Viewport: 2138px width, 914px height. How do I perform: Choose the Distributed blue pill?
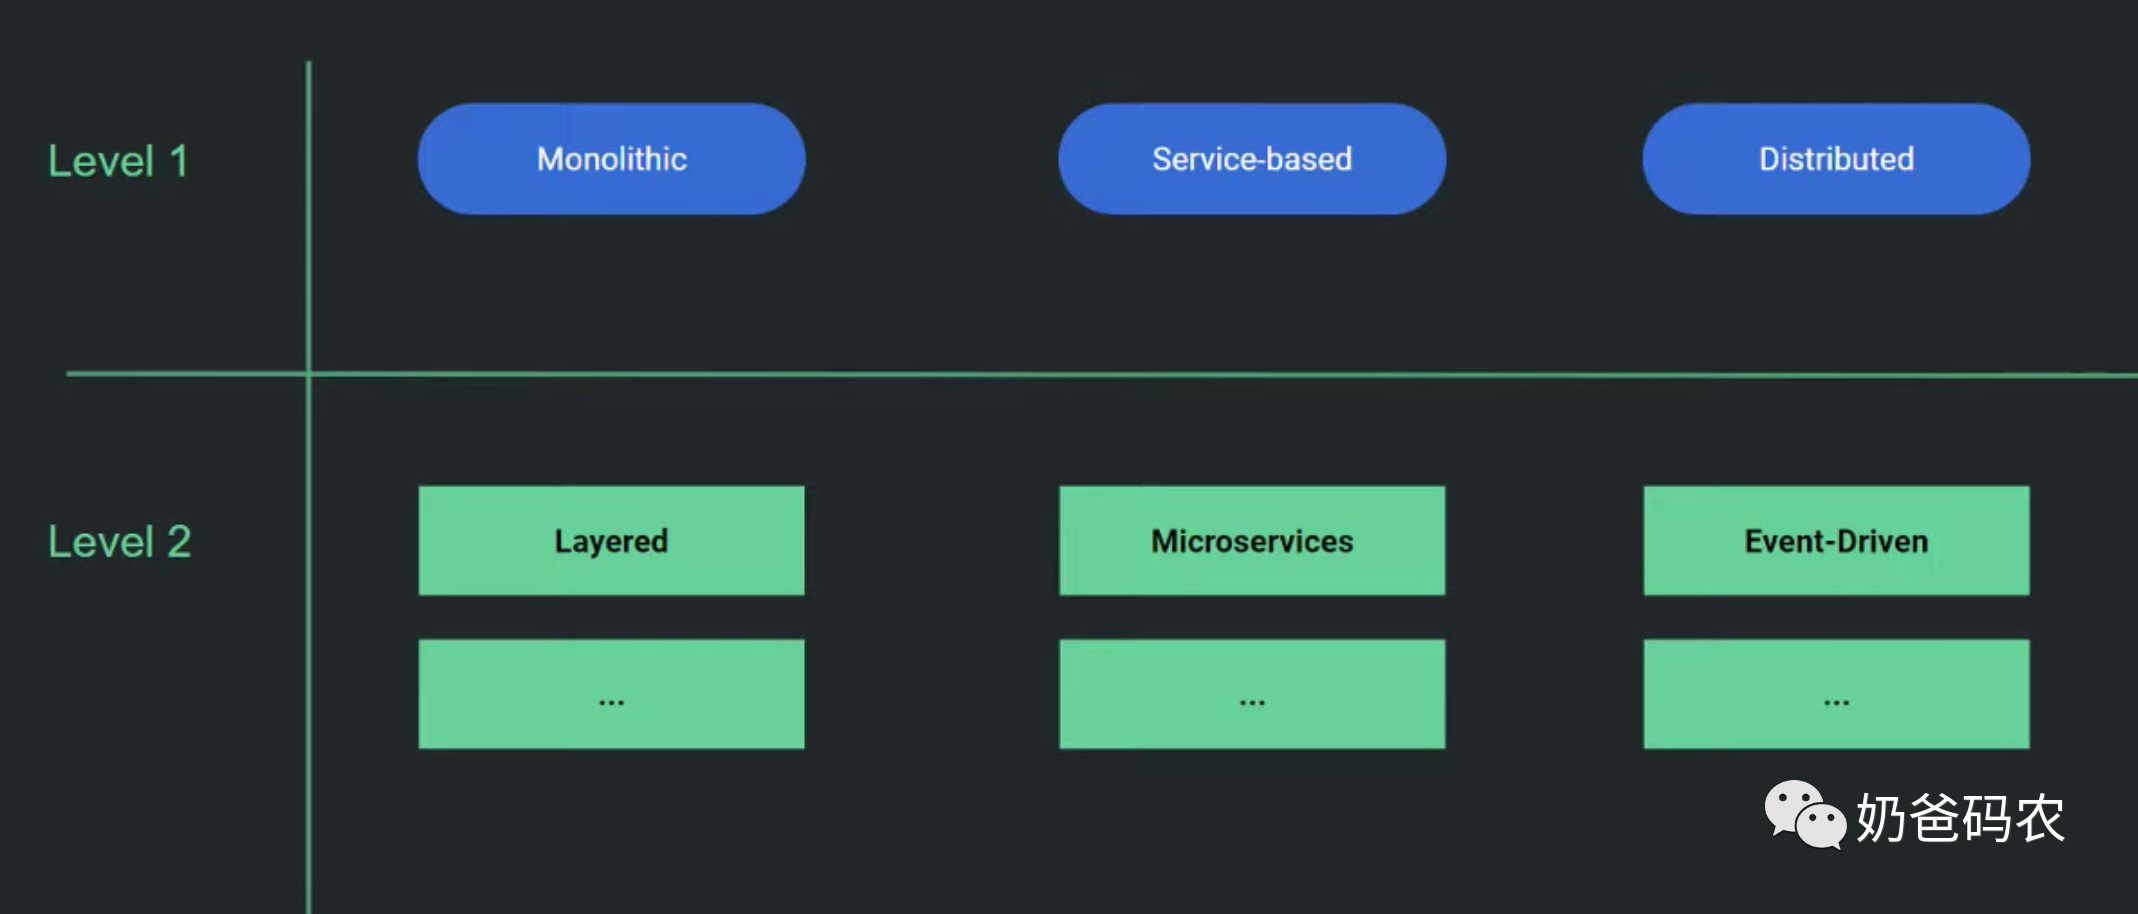click(x=1836, y=159)
